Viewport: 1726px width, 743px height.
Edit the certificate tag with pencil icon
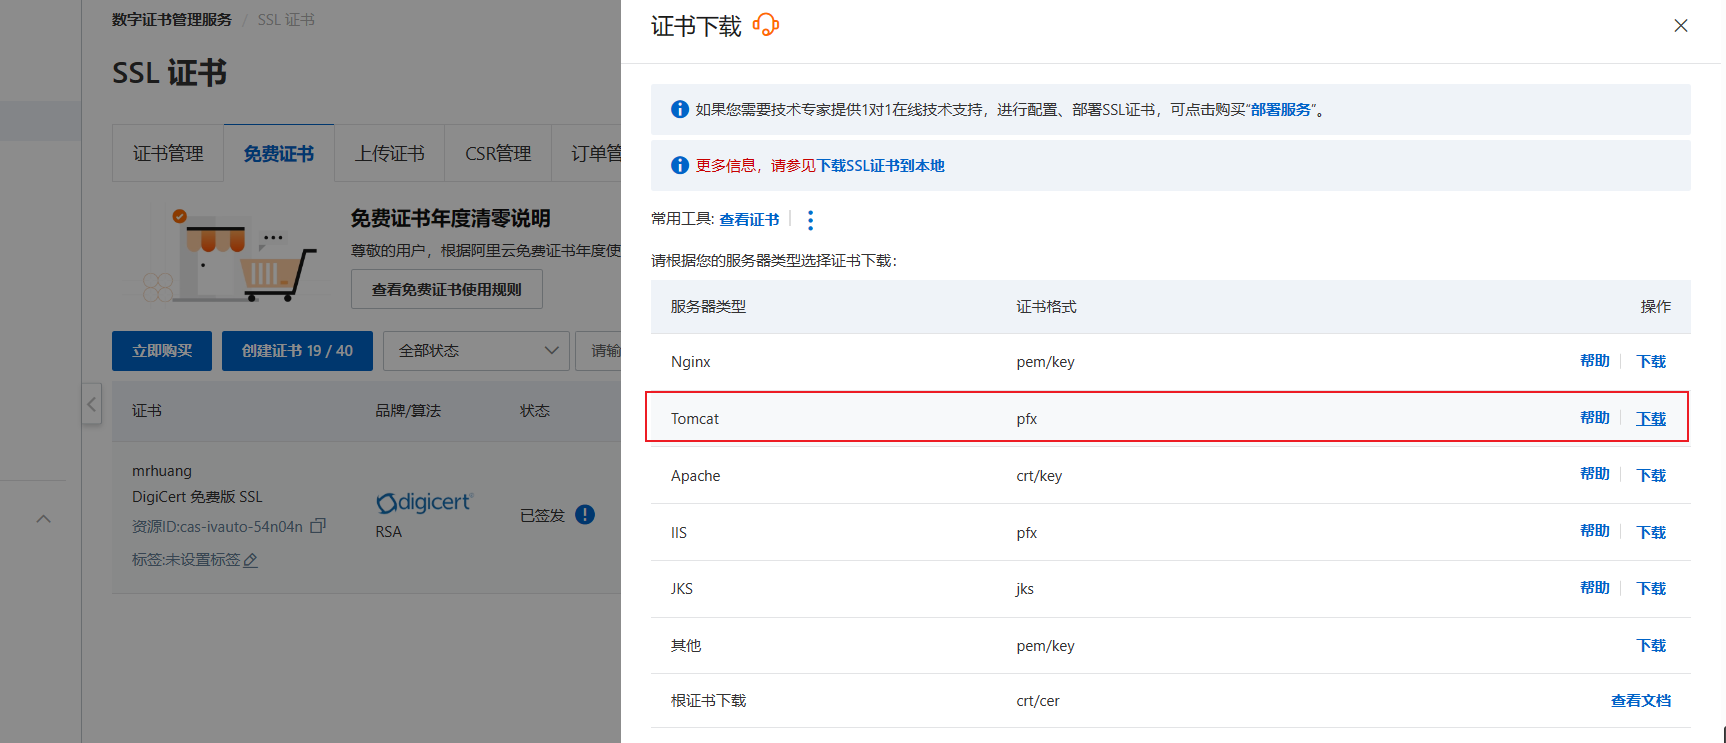click(x=251, y=560)
